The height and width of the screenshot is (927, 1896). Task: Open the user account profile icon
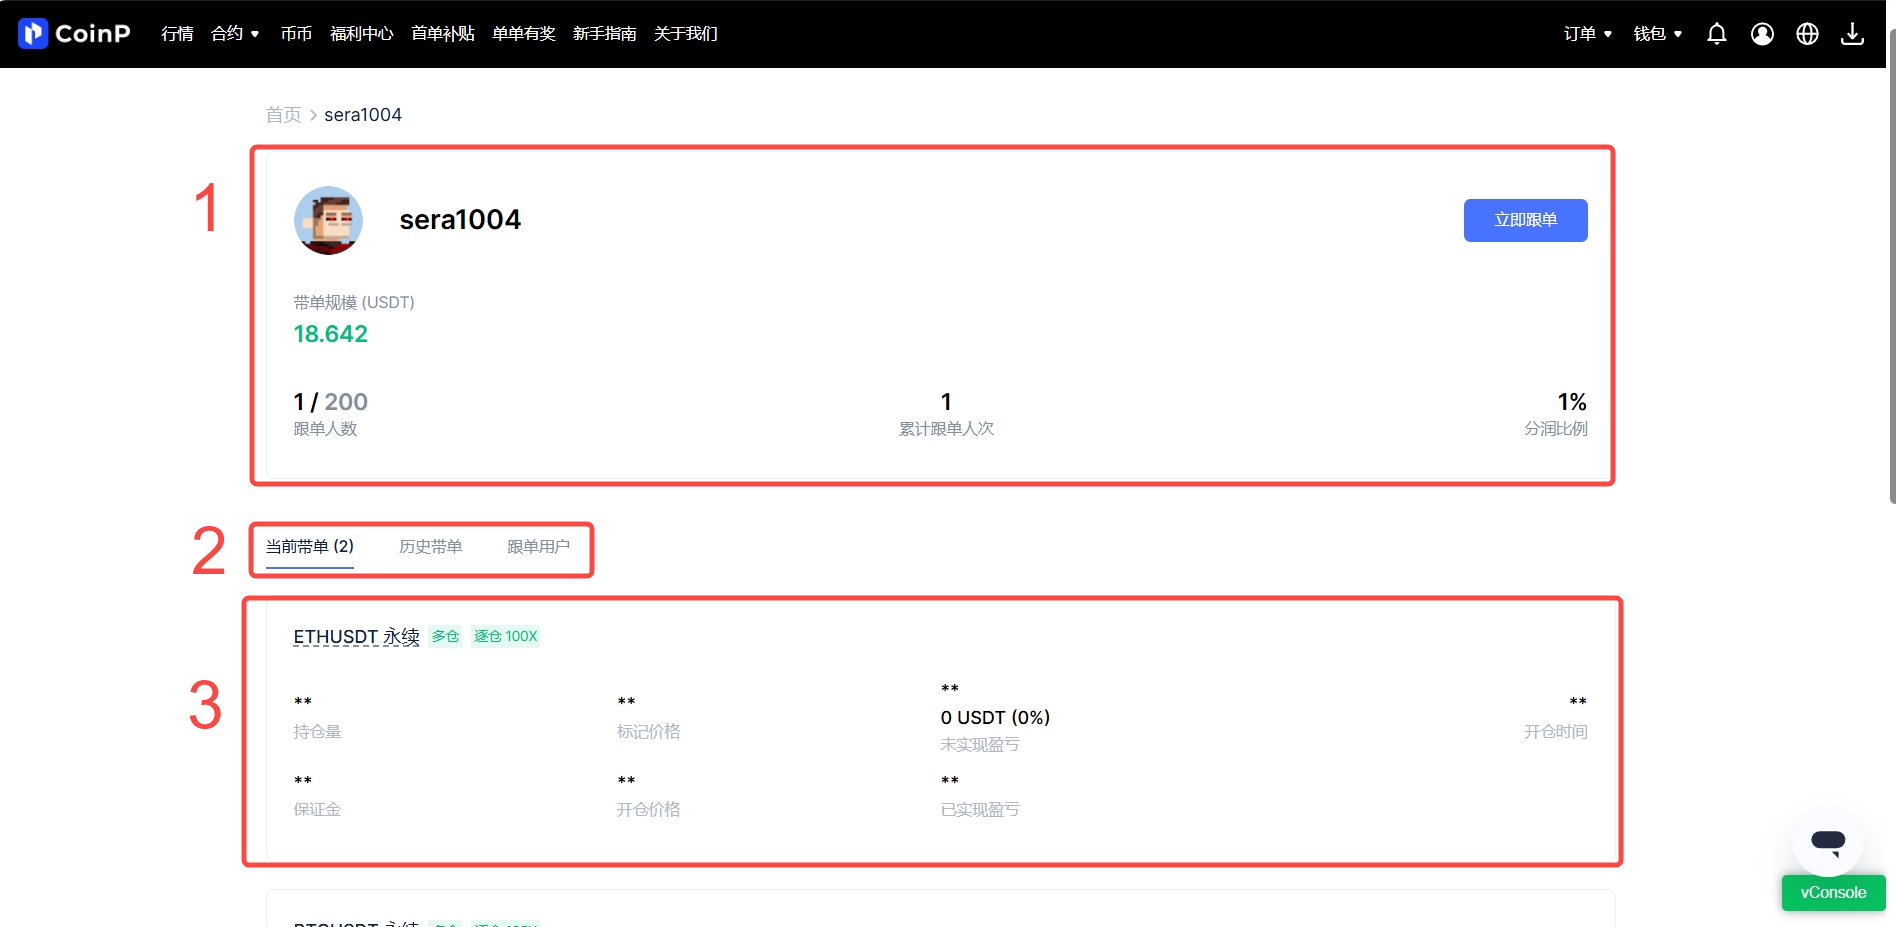1762,34
